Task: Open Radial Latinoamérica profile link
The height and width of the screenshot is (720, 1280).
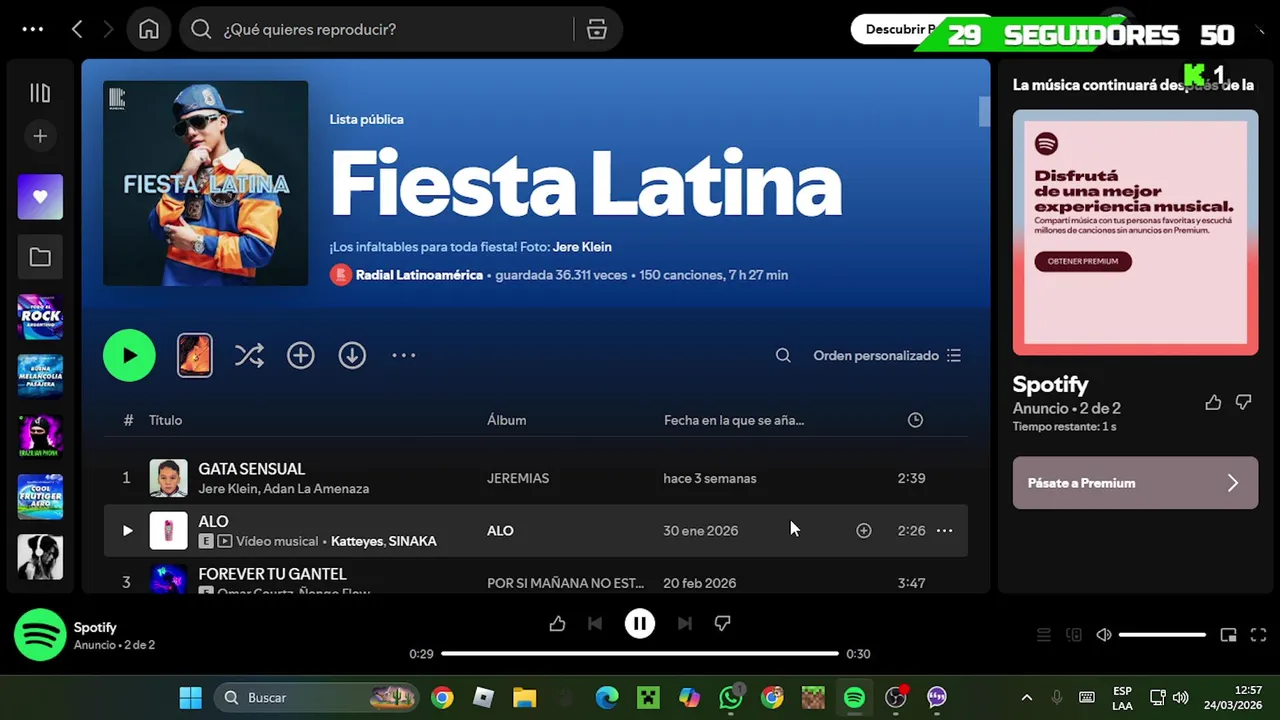Action: (x=419, y=275)
